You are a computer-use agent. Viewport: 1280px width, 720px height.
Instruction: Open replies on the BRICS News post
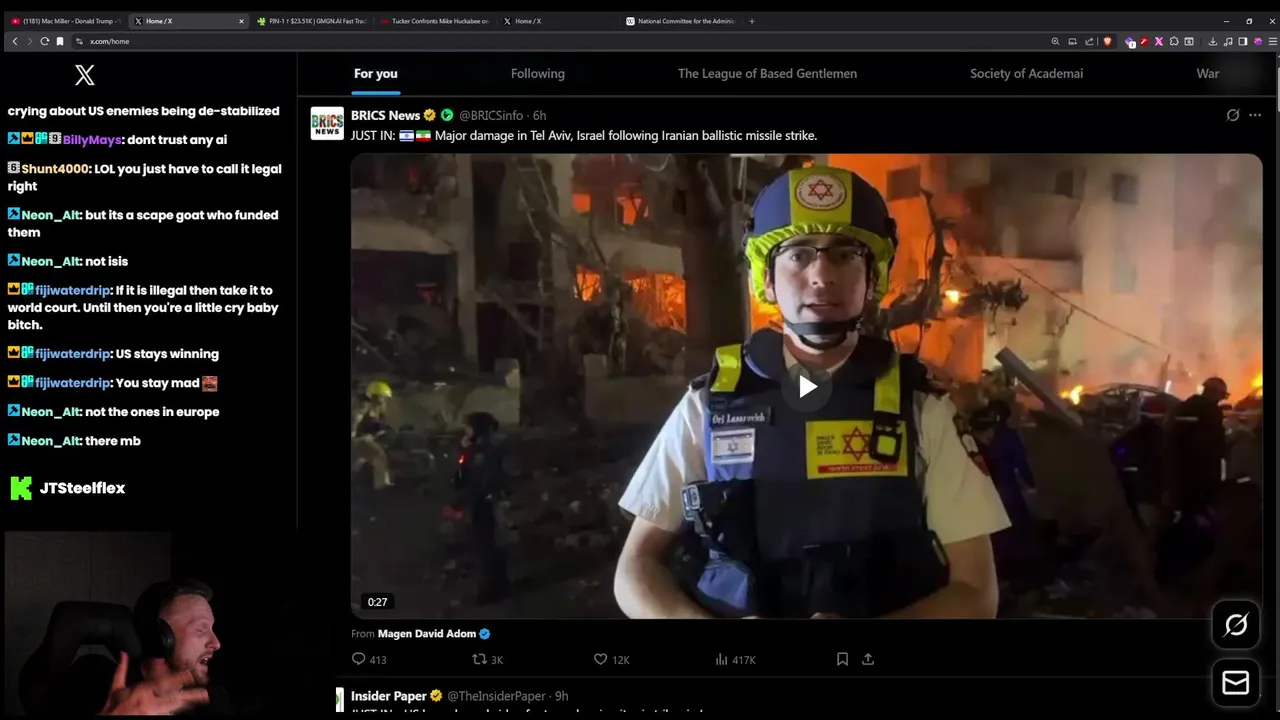coord(369,659)
